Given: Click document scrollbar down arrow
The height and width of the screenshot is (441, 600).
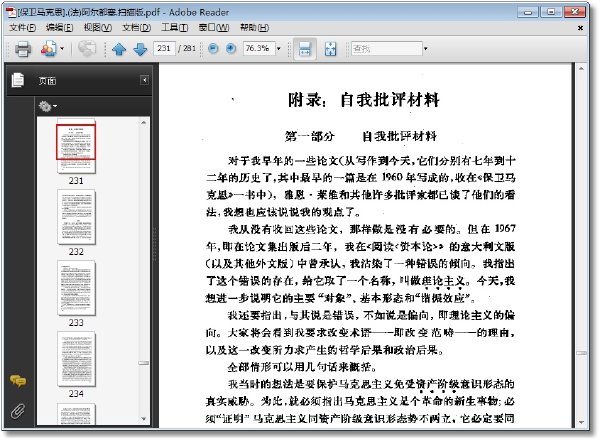Looking at the screenshot, I should click(x=581, y=422).
